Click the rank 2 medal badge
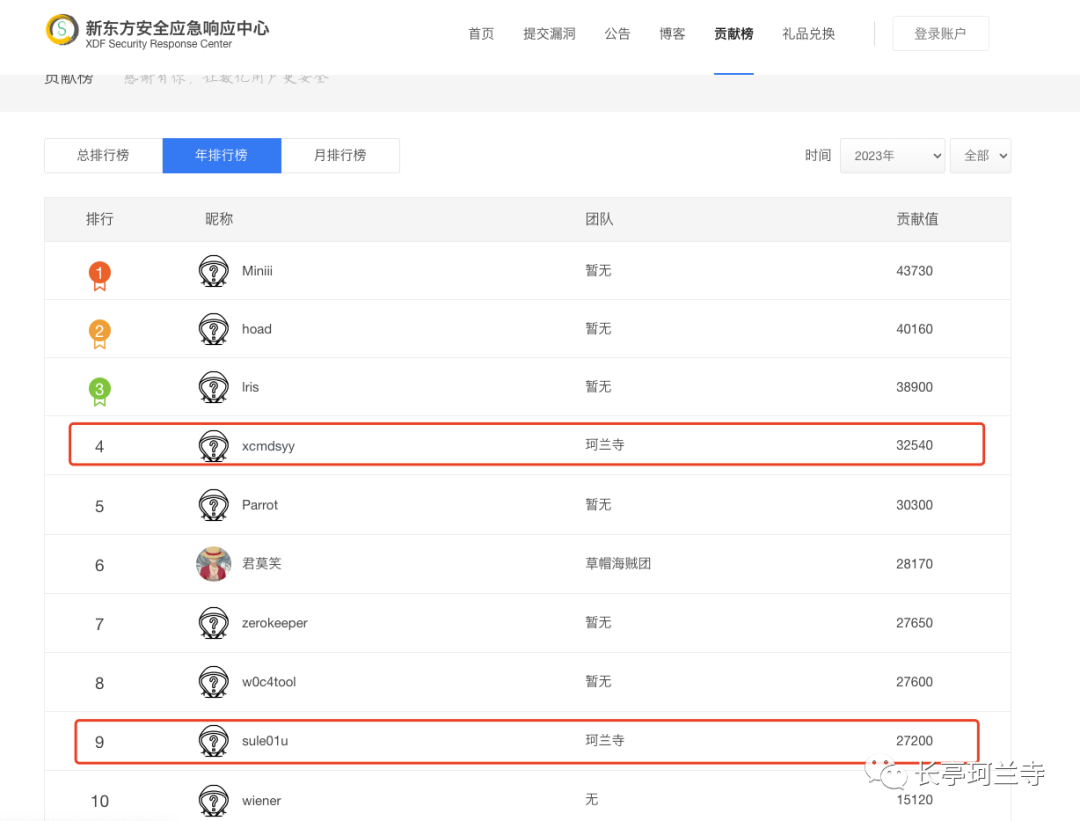The width and height of the screenshot is (1080, 821). click(x=100, y=333)
